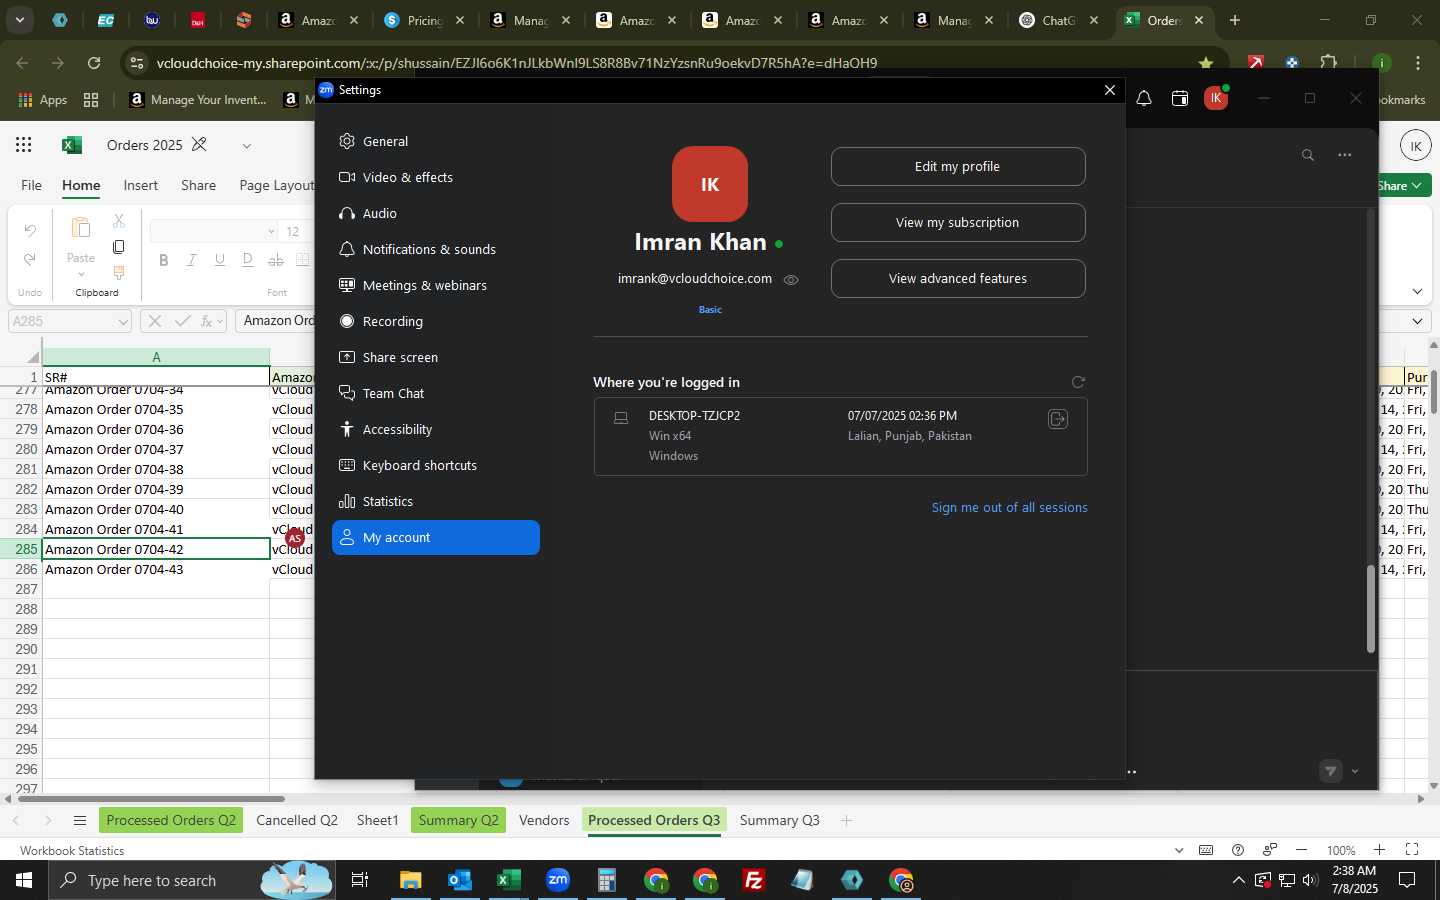Click the Excel logo icon

point(72,145)
